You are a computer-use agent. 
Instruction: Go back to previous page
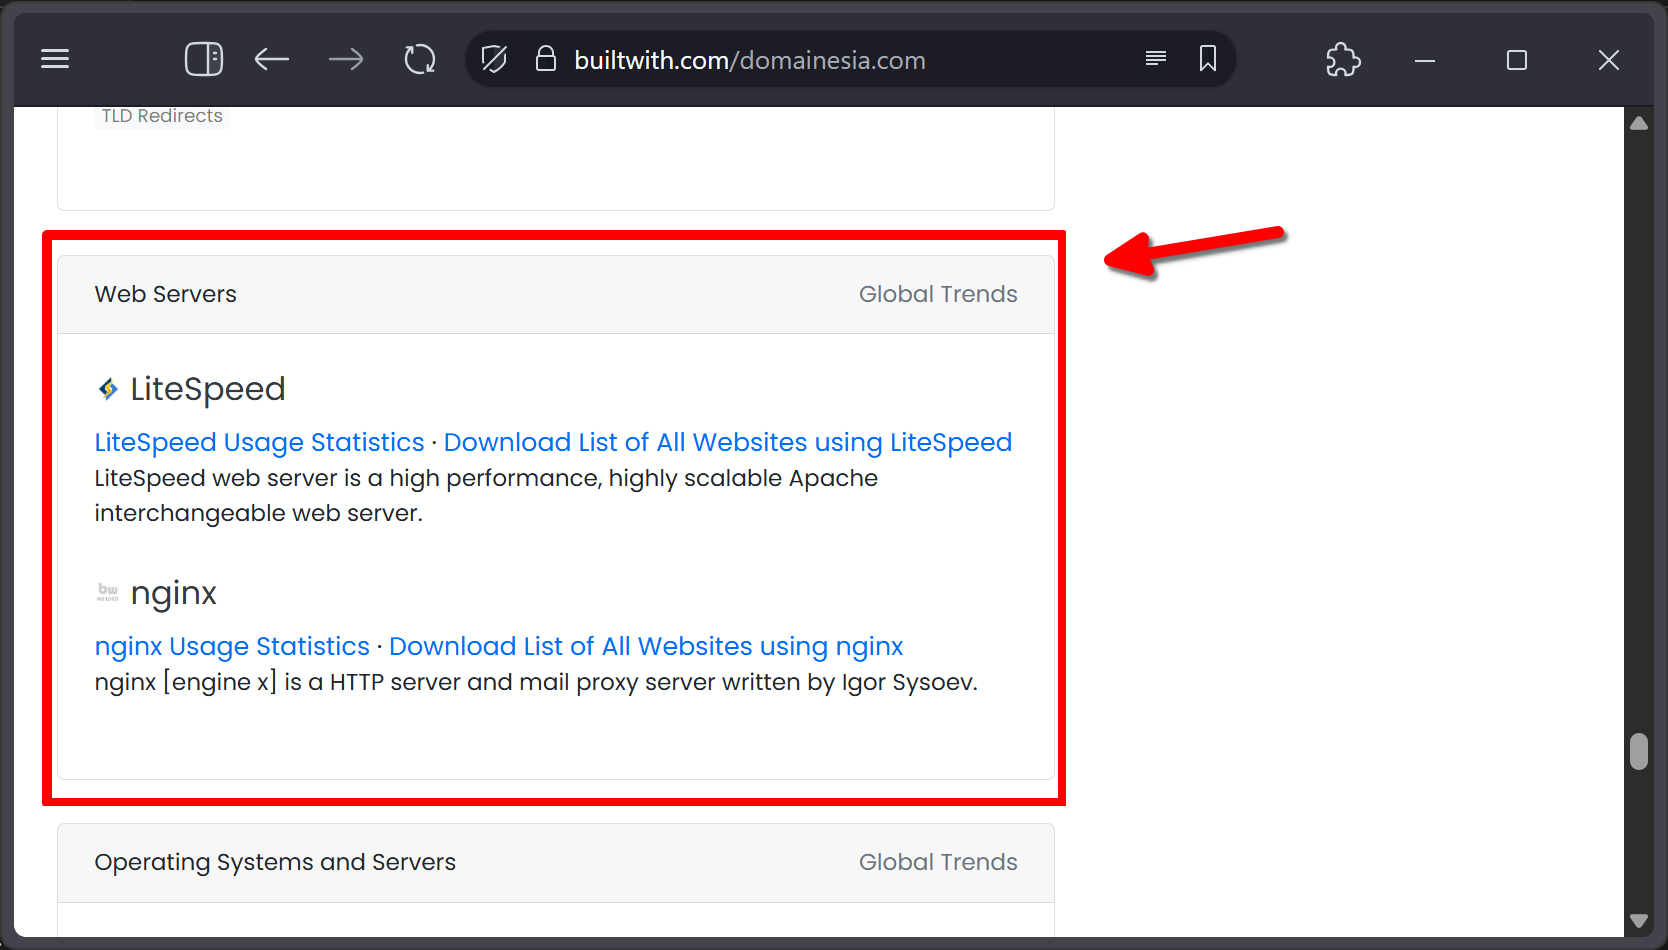pyautogui.click(x=272, y=60)
